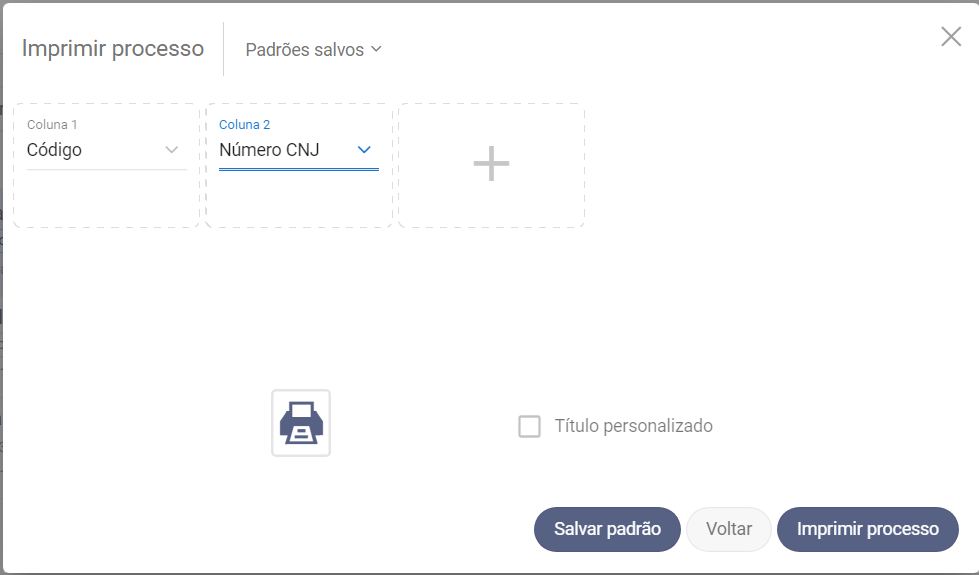Image resolution: width=979 pixels, height=575 pixels.
Task: Enable the Título personalizado checkbox
Action: click(x=529, y=427)
